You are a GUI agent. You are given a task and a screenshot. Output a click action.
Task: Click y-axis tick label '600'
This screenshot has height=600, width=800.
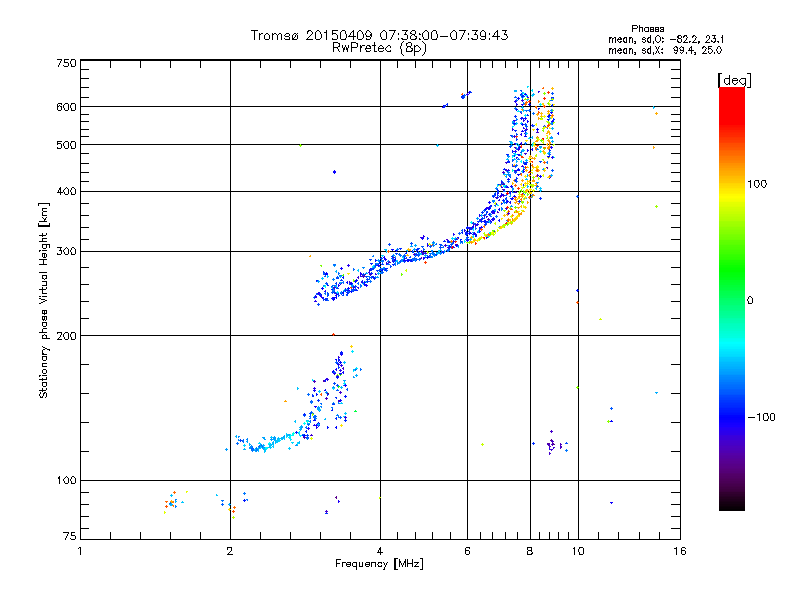coord(66,107)
